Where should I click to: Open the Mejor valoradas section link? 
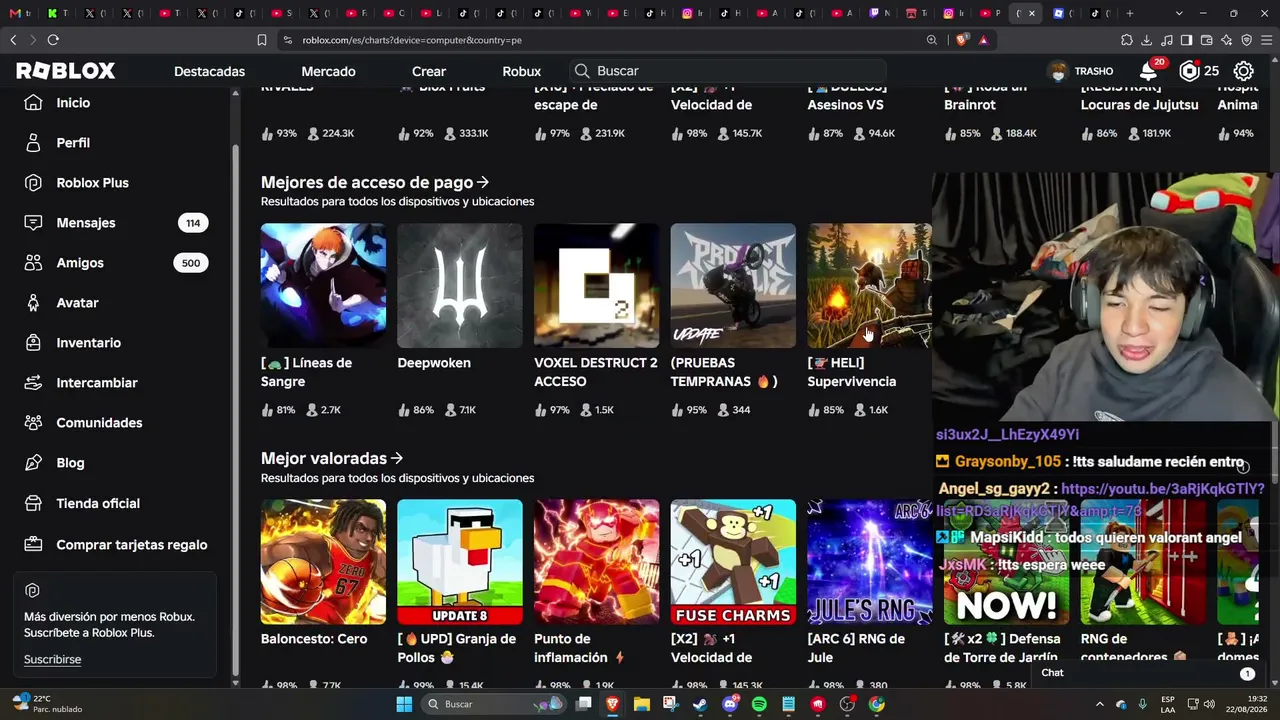(x=332, y=458)
